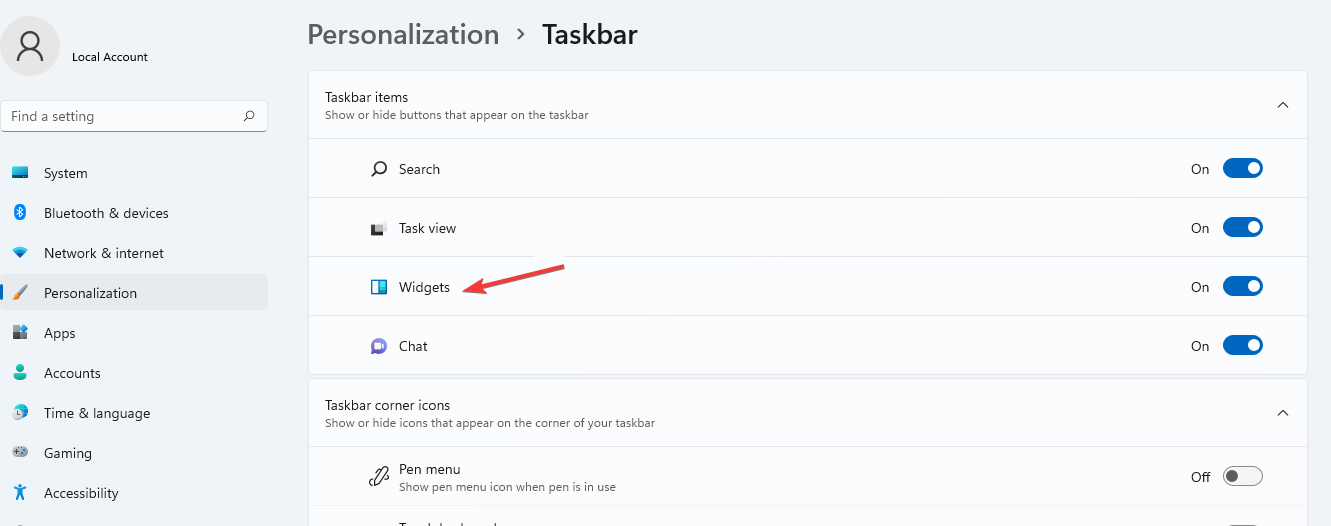The width and height of the screenshot is (1331, 526).
Task: Open the Time & language category
Action: pos(96,413)
